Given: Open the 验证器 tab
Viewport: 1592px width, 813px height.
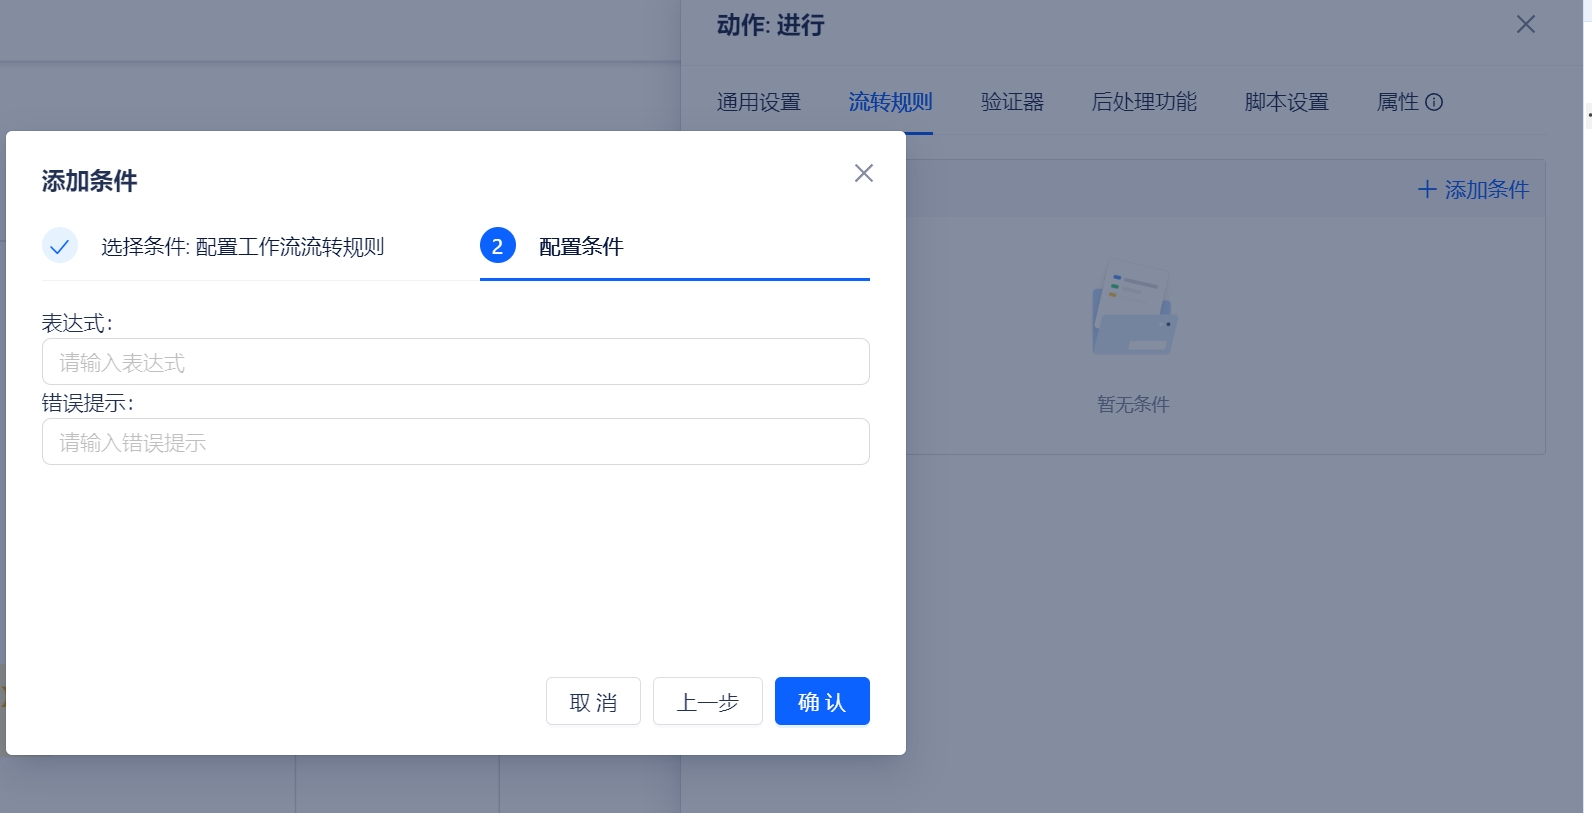Looking at the screenshot, I should tap(1012, 102).
